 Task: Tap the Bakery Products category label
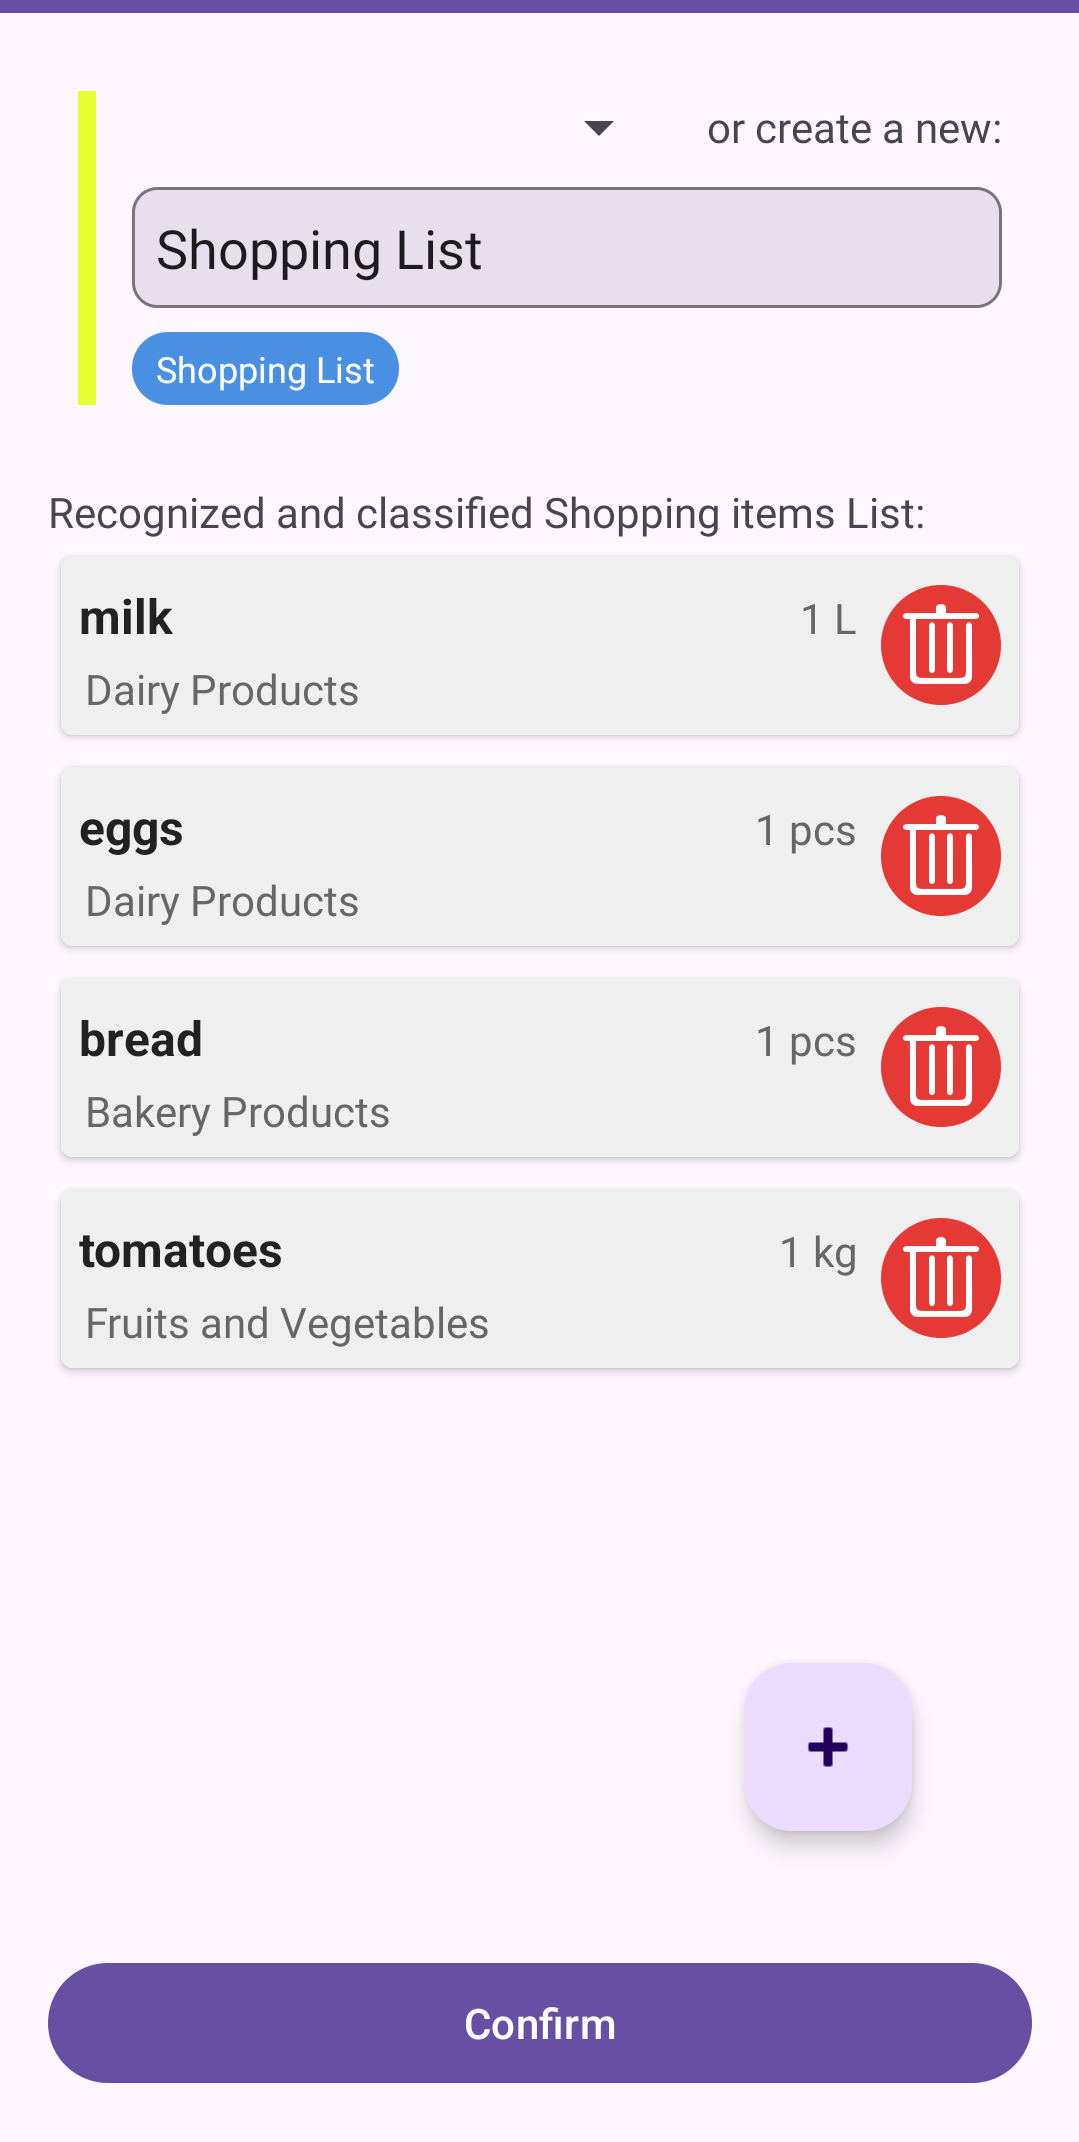238,1113
